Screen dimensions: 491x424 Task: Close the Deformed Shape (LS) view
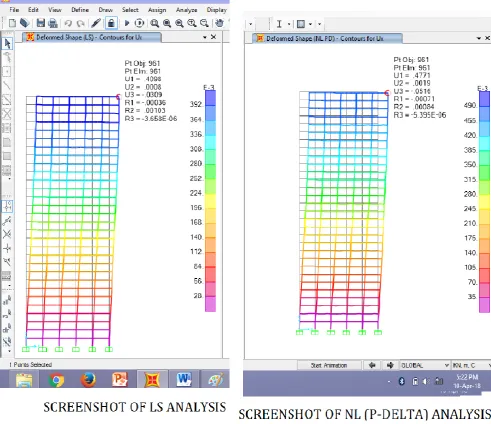214,37
